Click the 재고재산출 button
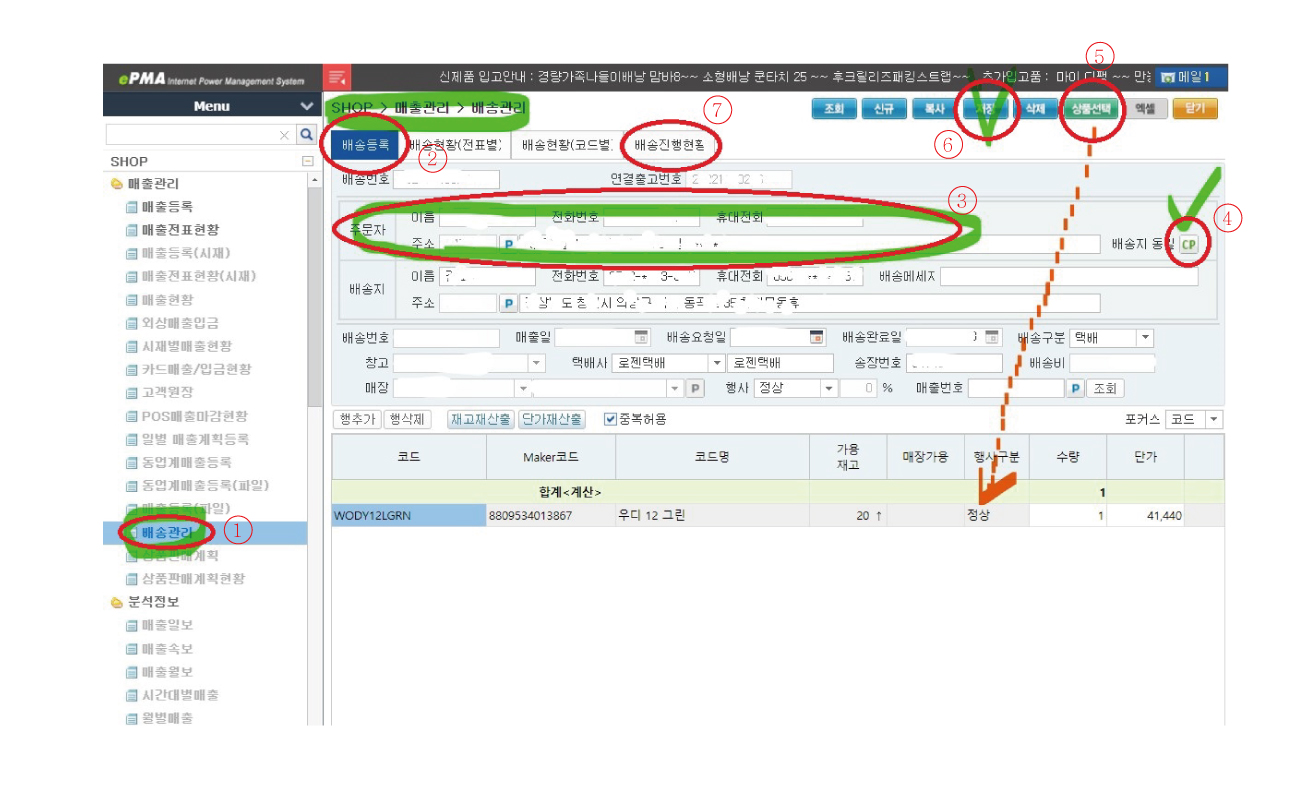The width and height of the screenshot is (1300, 800). tap(479, 419)
